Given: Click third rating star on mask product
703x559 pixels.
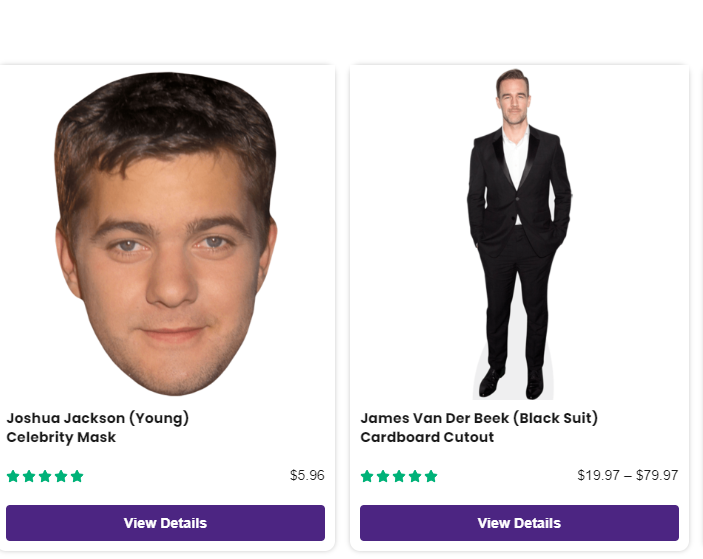Looking at the screenshot, I should 45,476.
